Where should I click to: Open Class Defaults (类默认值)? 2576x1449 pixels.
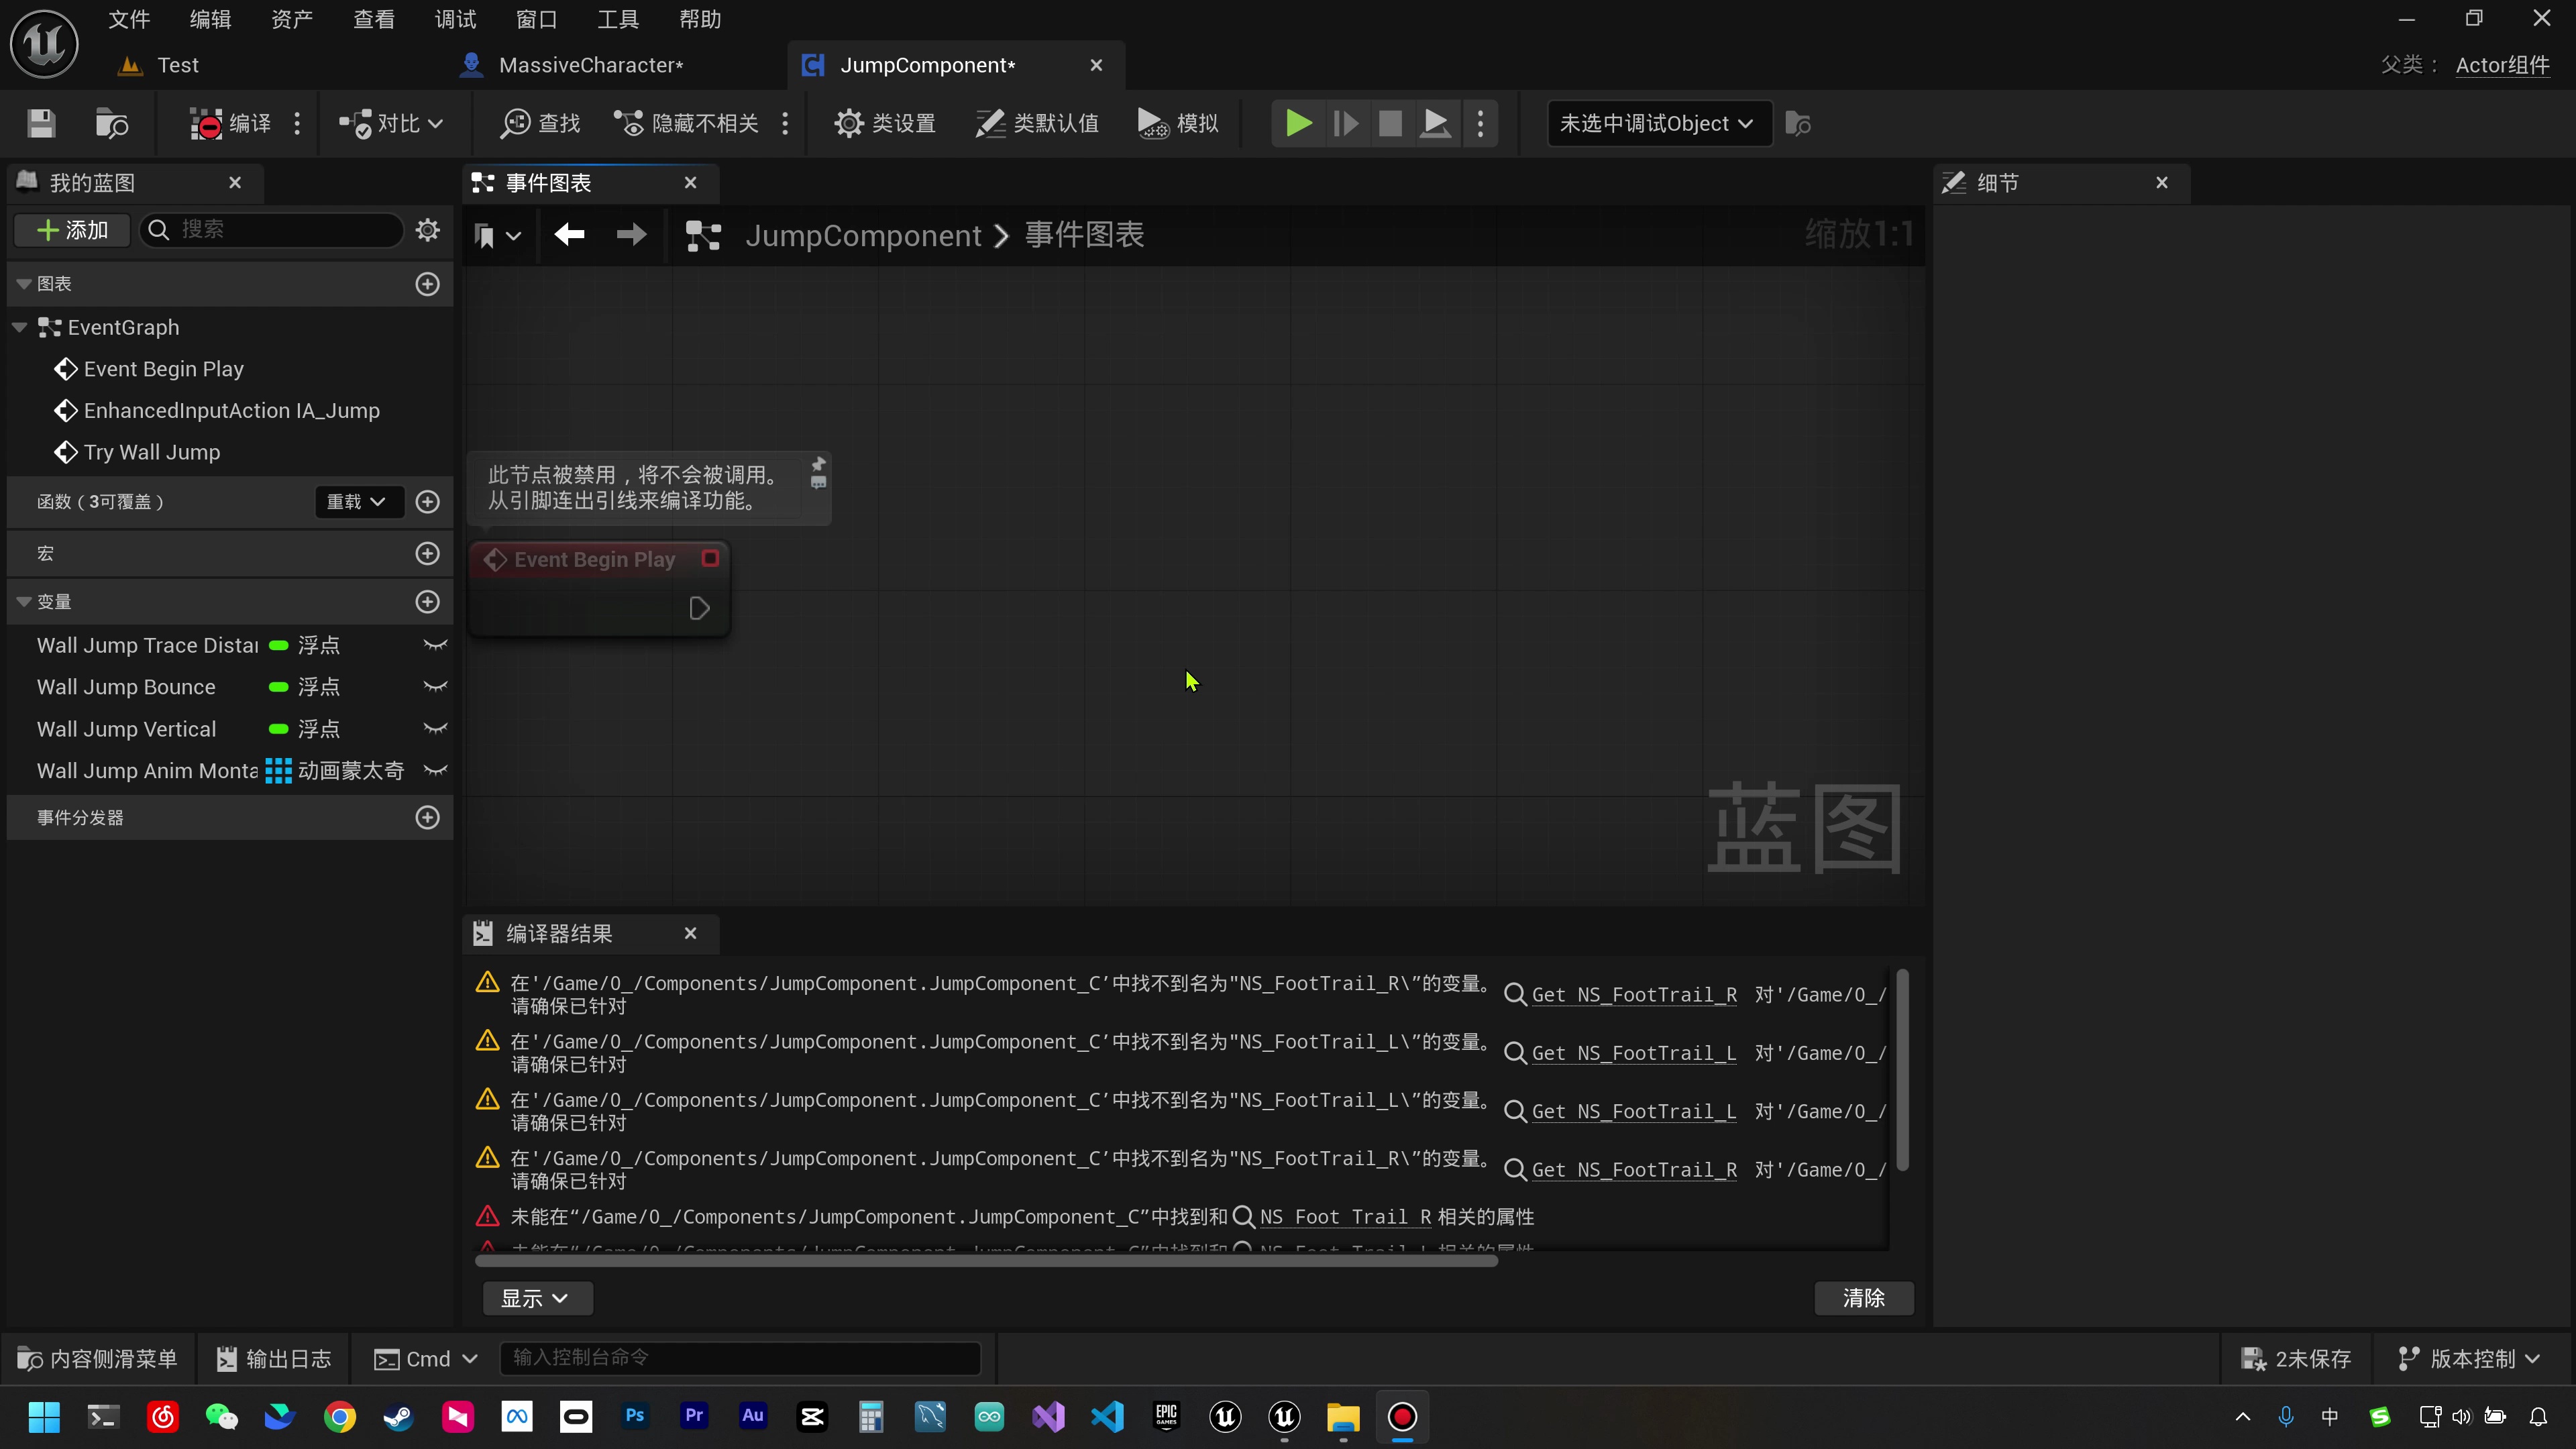pyautogui.click(x=1037, y=123)
